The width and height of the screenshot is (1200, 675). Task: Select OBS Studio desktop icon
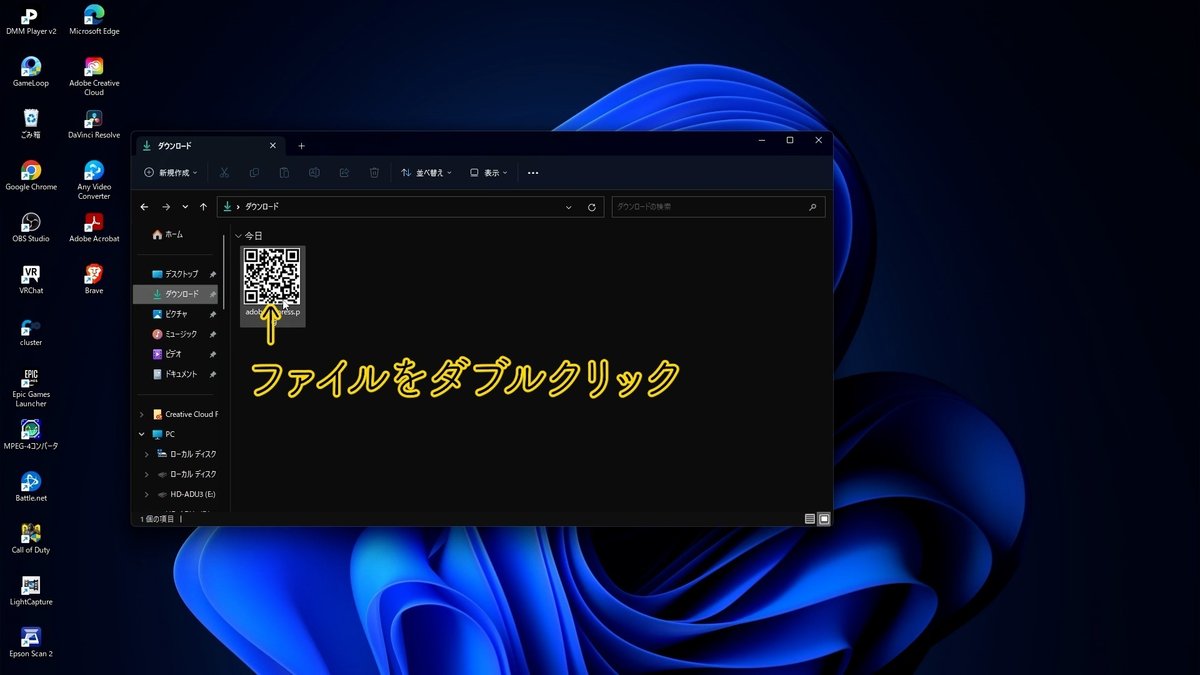31,228
